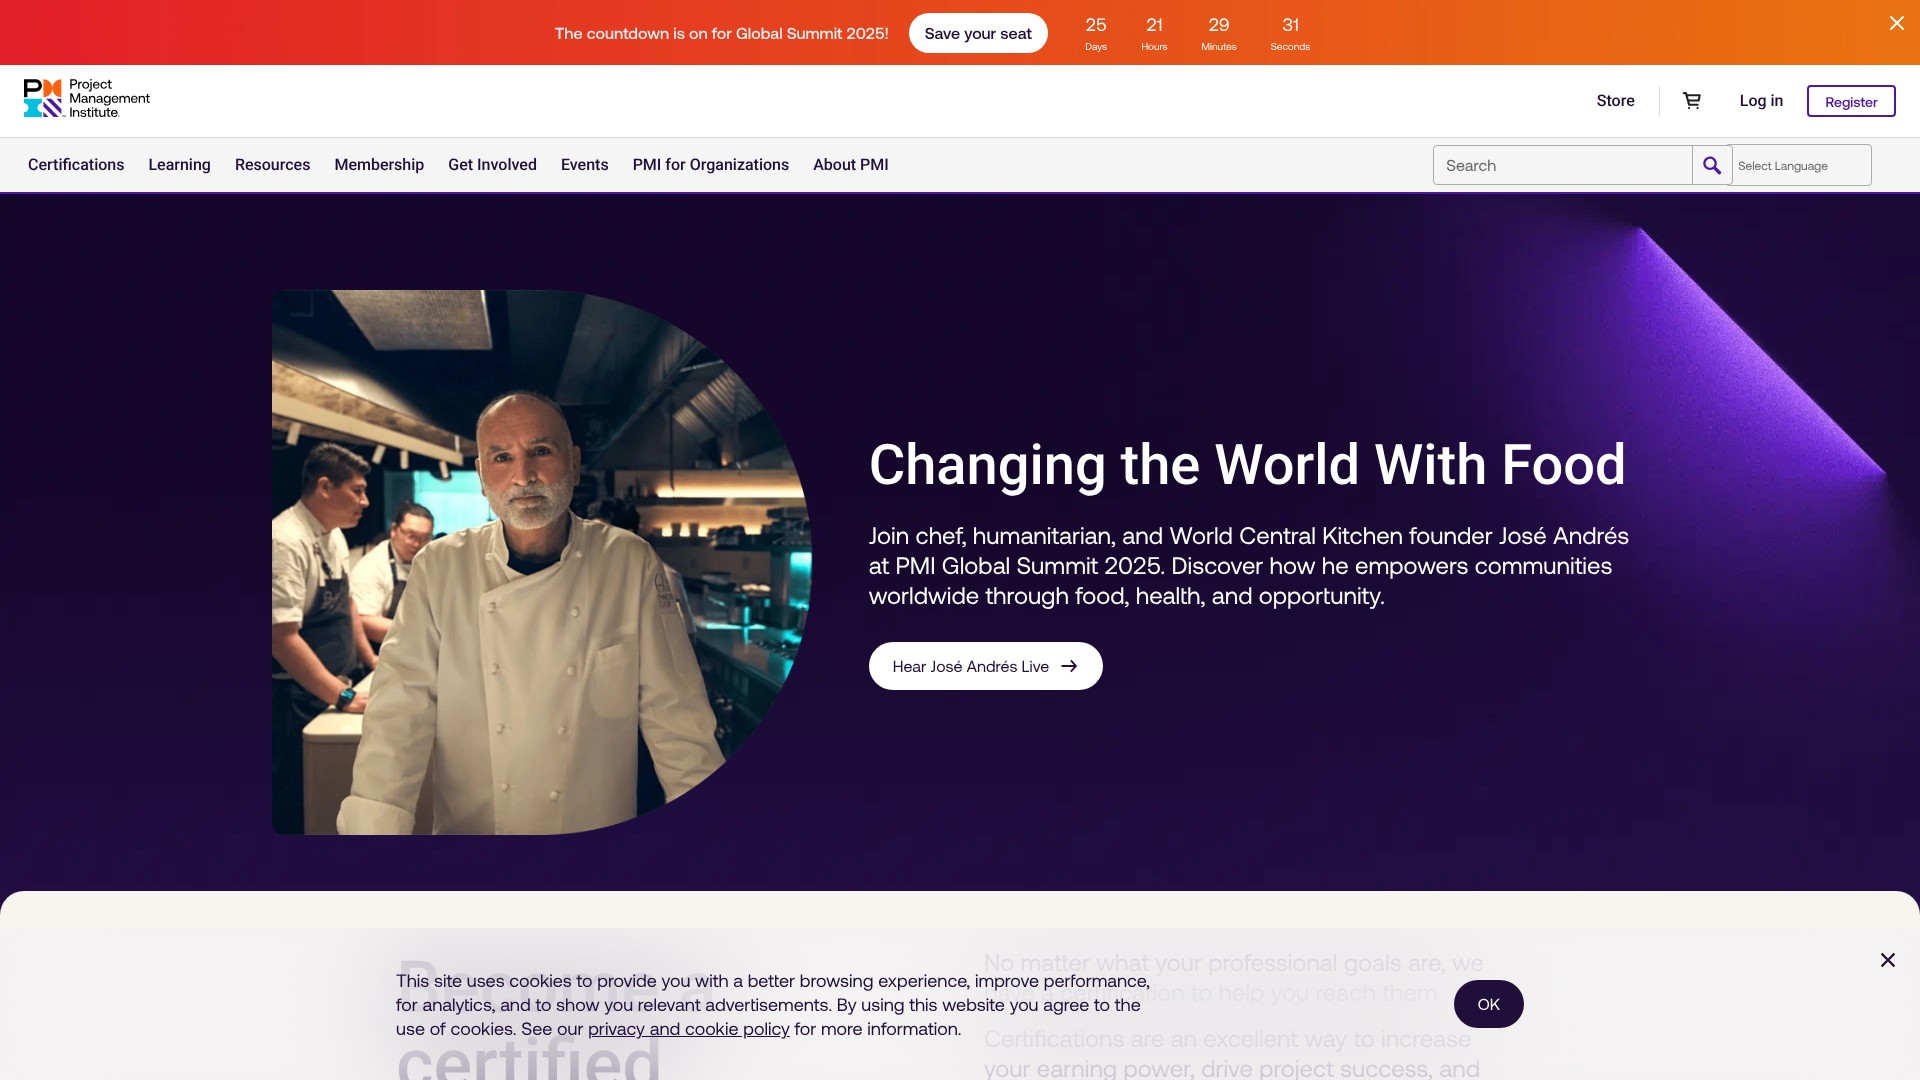Go to the Events menu item

584,165
